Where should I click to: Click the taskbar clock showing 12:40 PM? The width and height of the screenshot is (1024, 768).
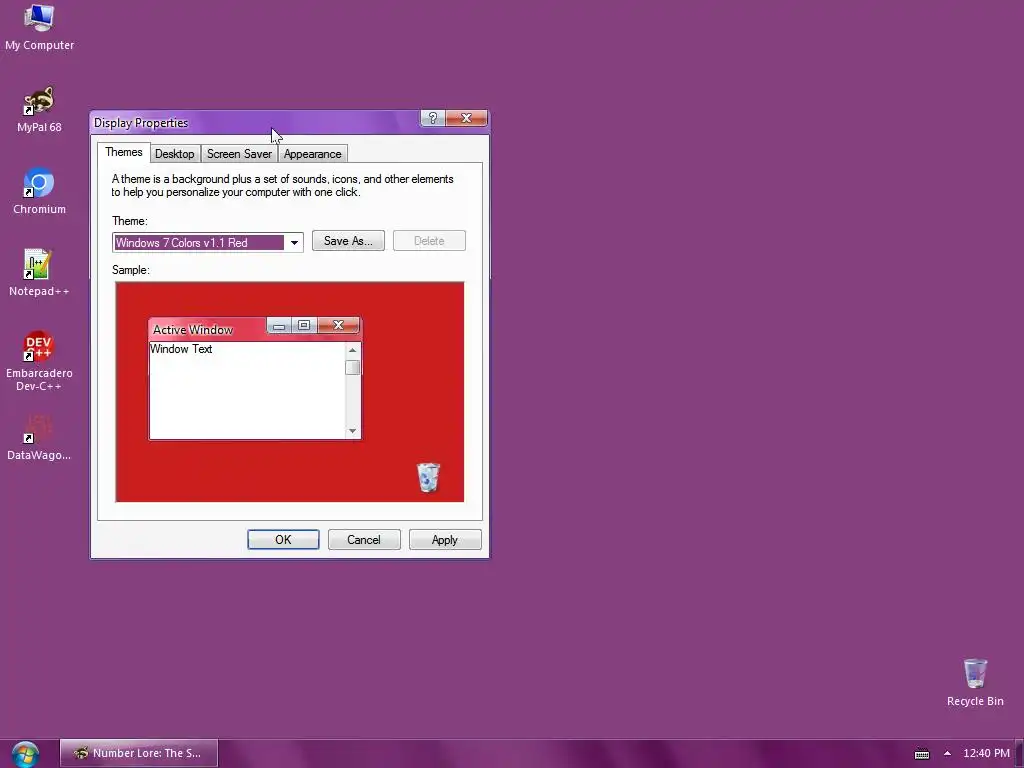[986, 753]
